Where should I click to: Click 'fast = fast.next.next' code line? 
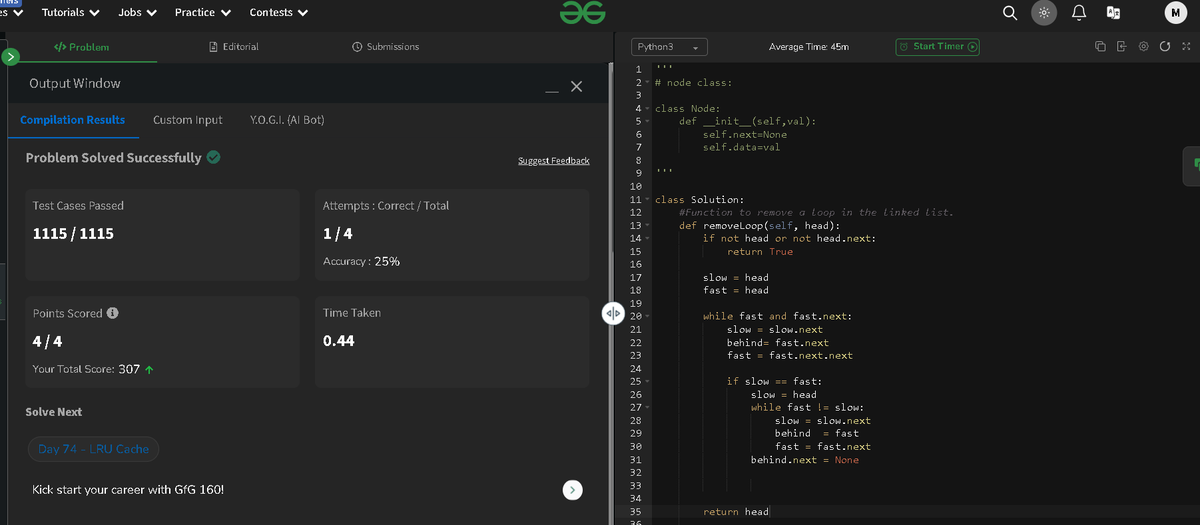point(790,356)
